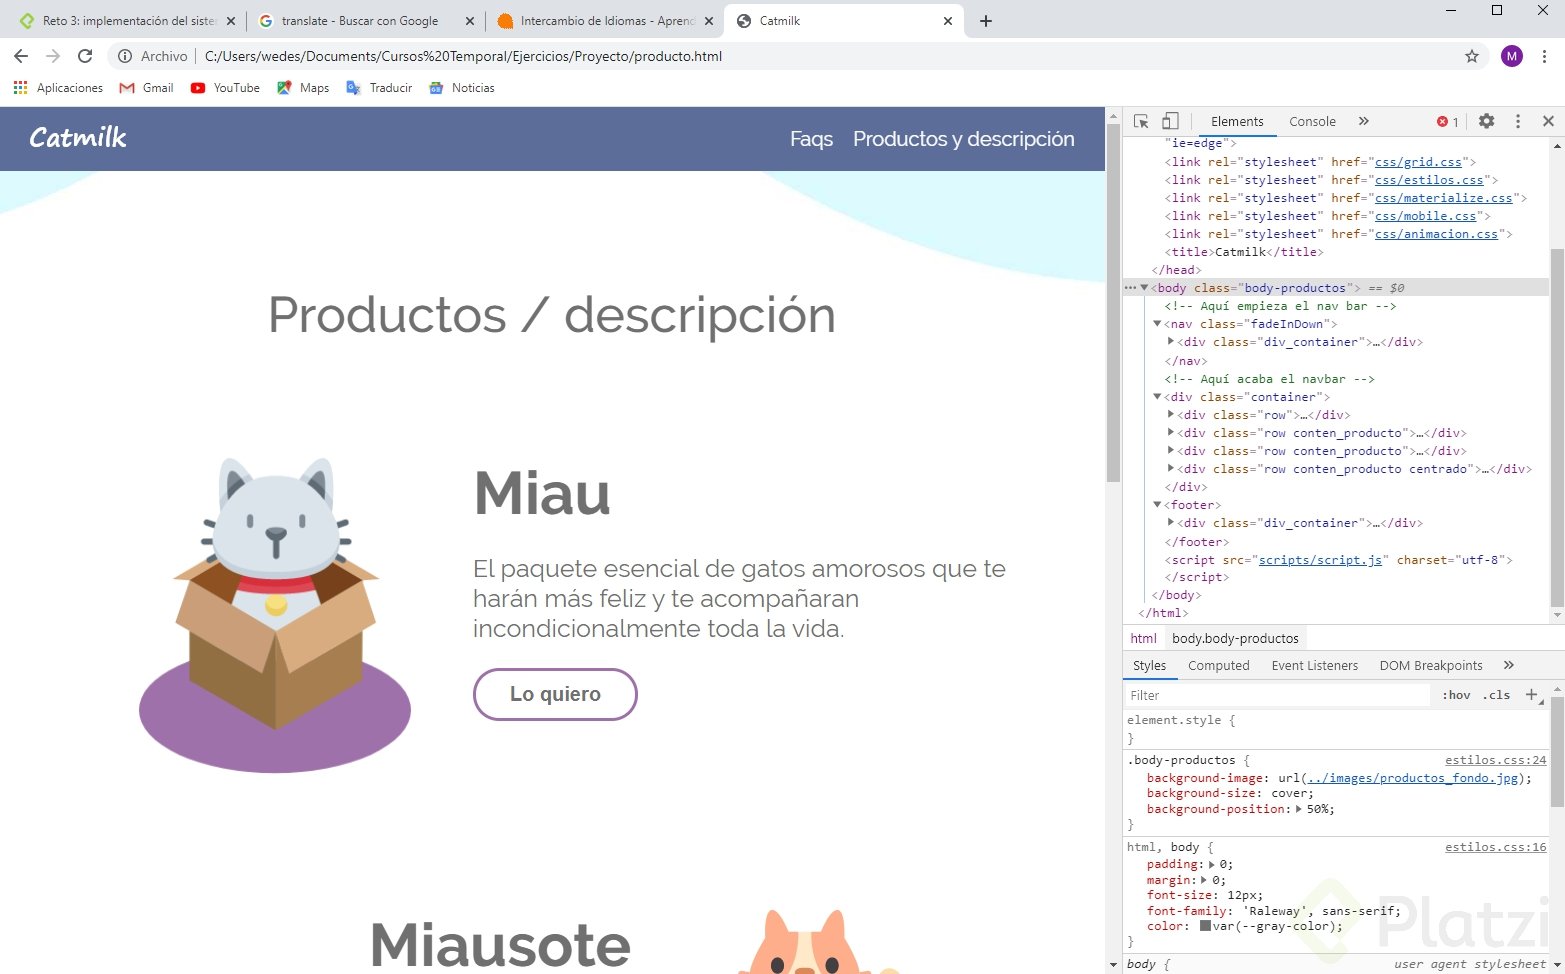Image resolution: width=1565 pixels, height=974 pixels.
Task: Collapse the footer element node
Action: pos(1157,505)
